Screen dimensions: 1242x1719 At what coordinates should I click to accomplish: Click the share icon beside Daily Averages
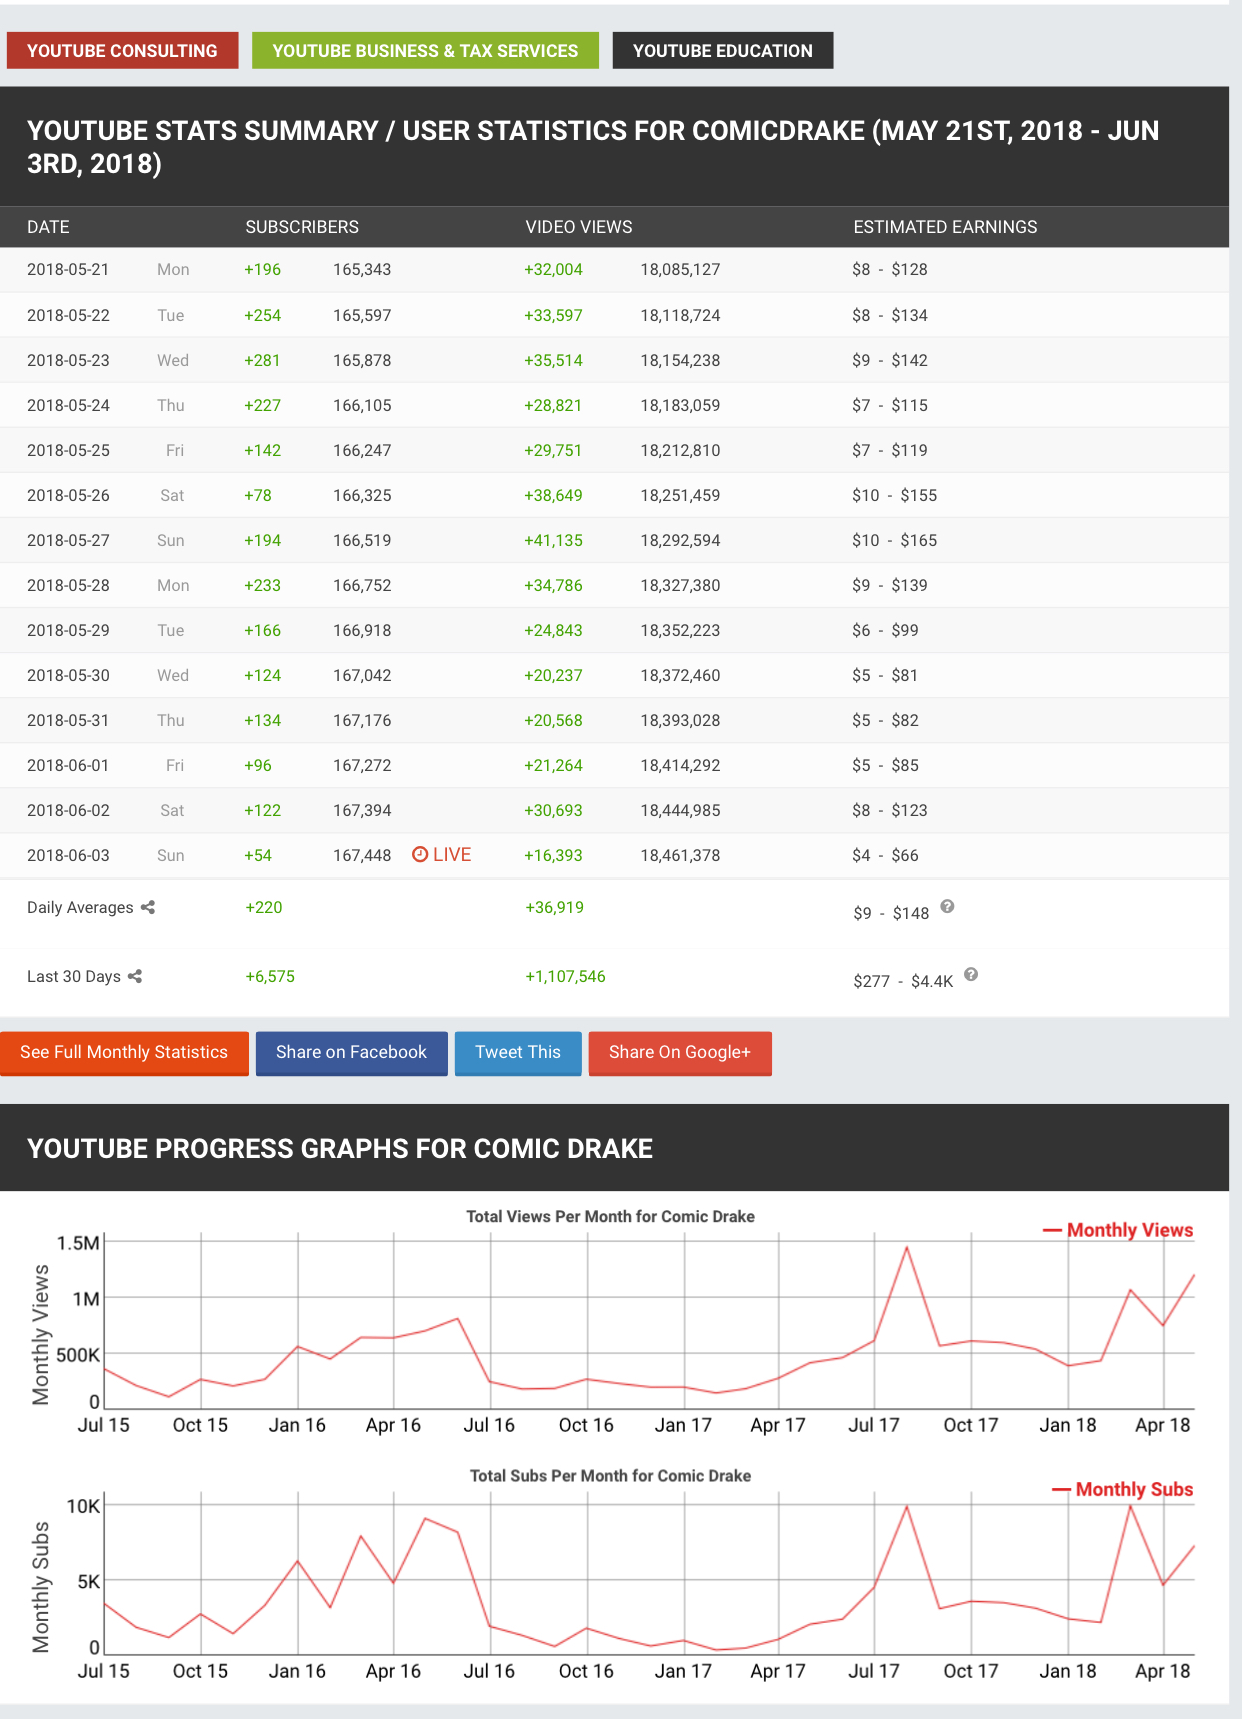point(148,907)
